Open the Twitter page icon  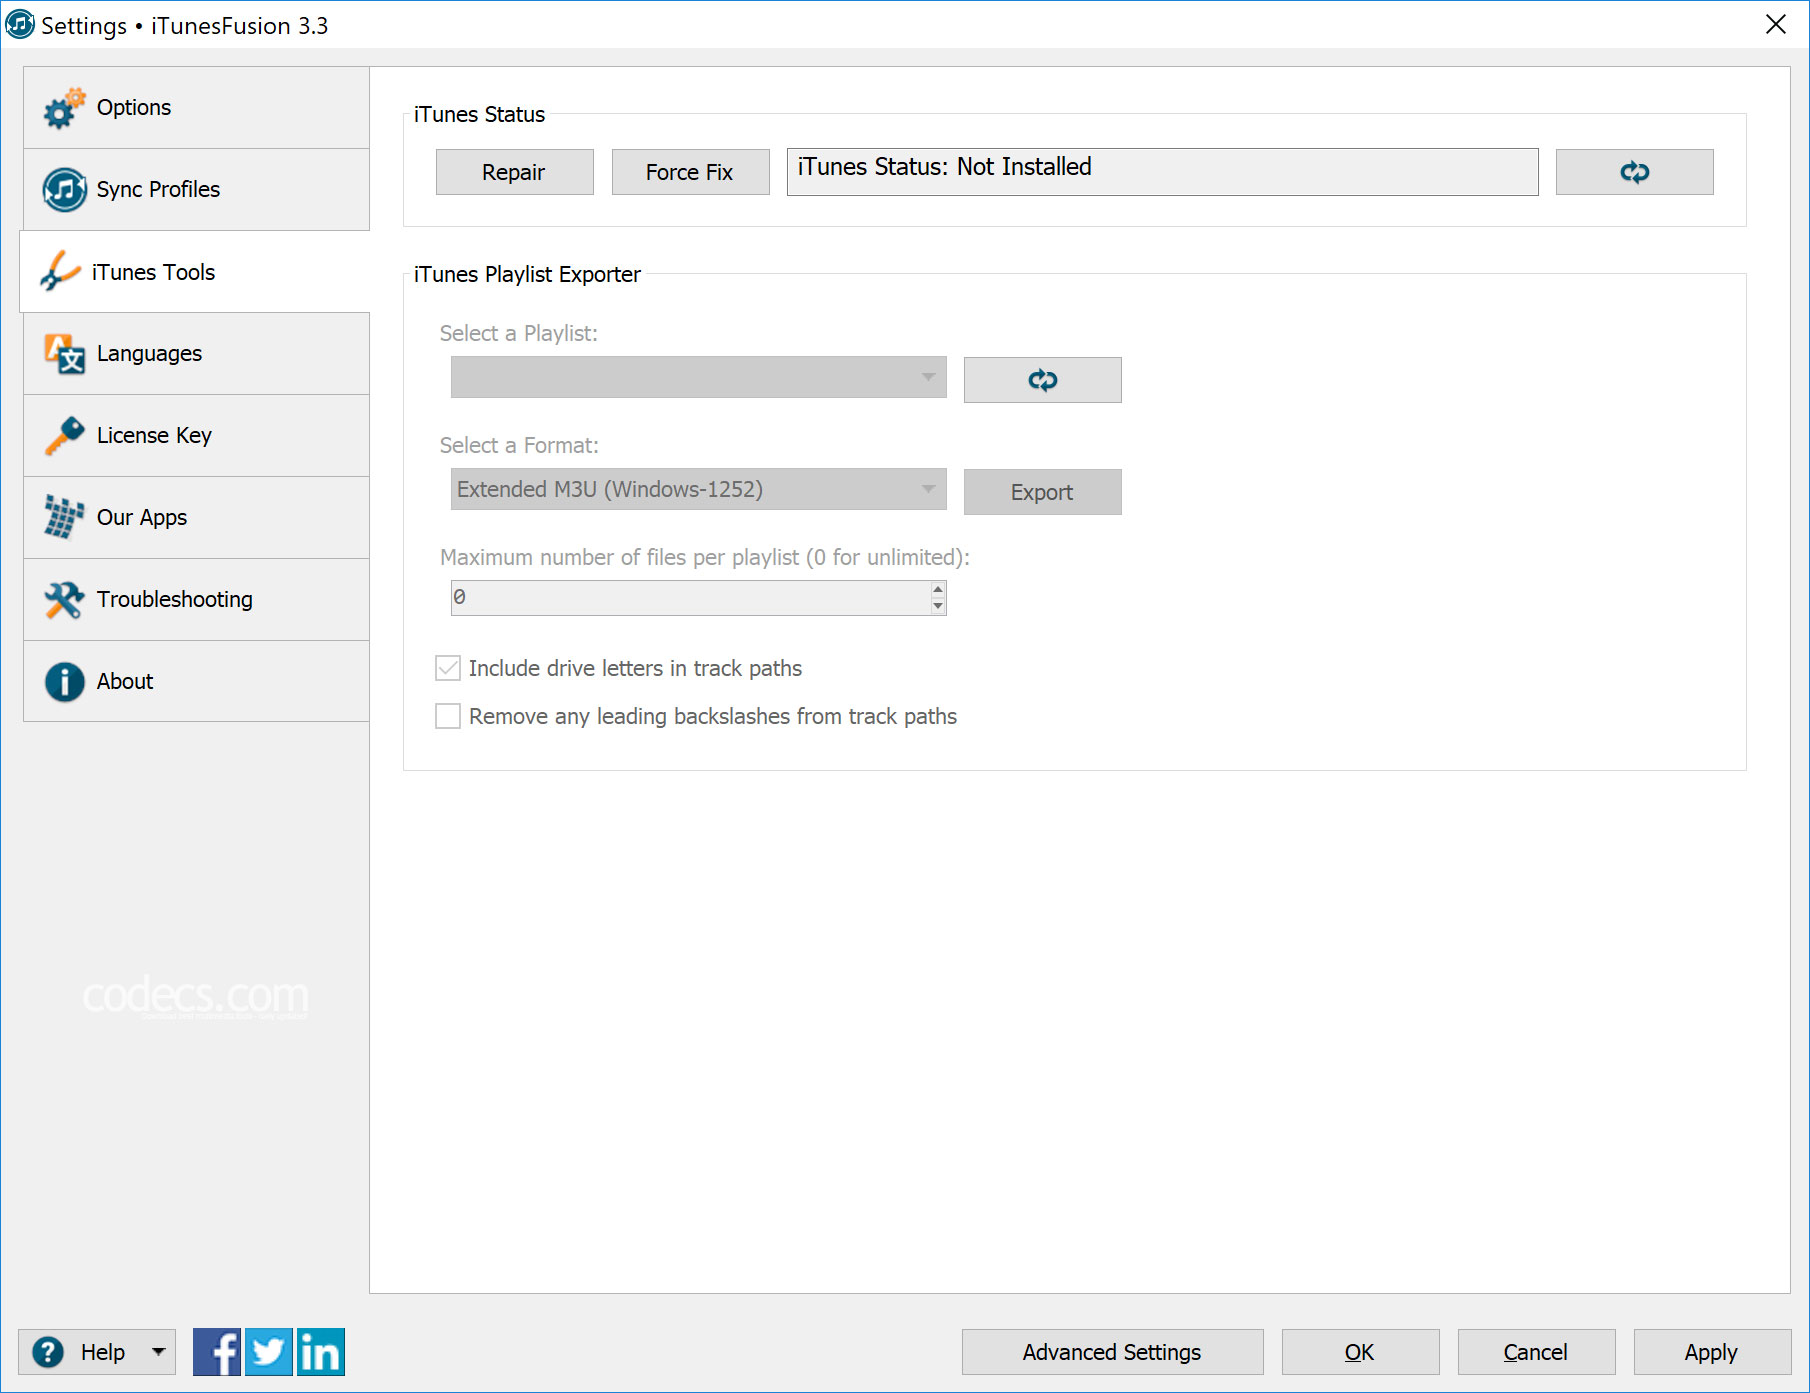tap(269, 1352)
